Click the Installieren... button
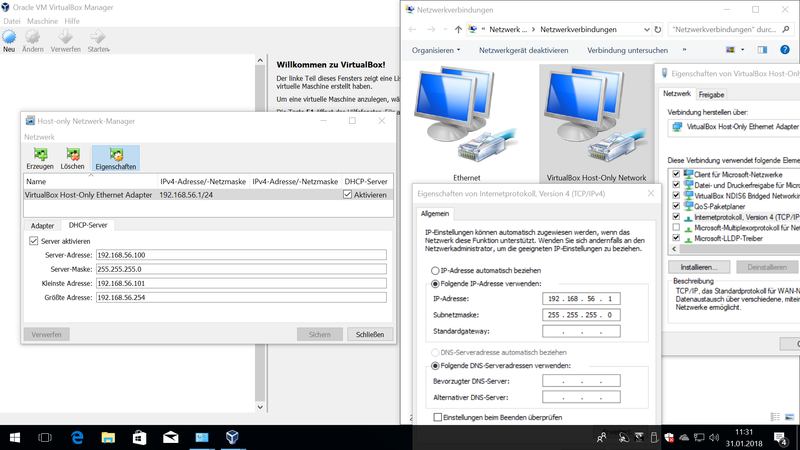This screenshot has height=450, width=800. pos(698,267)
